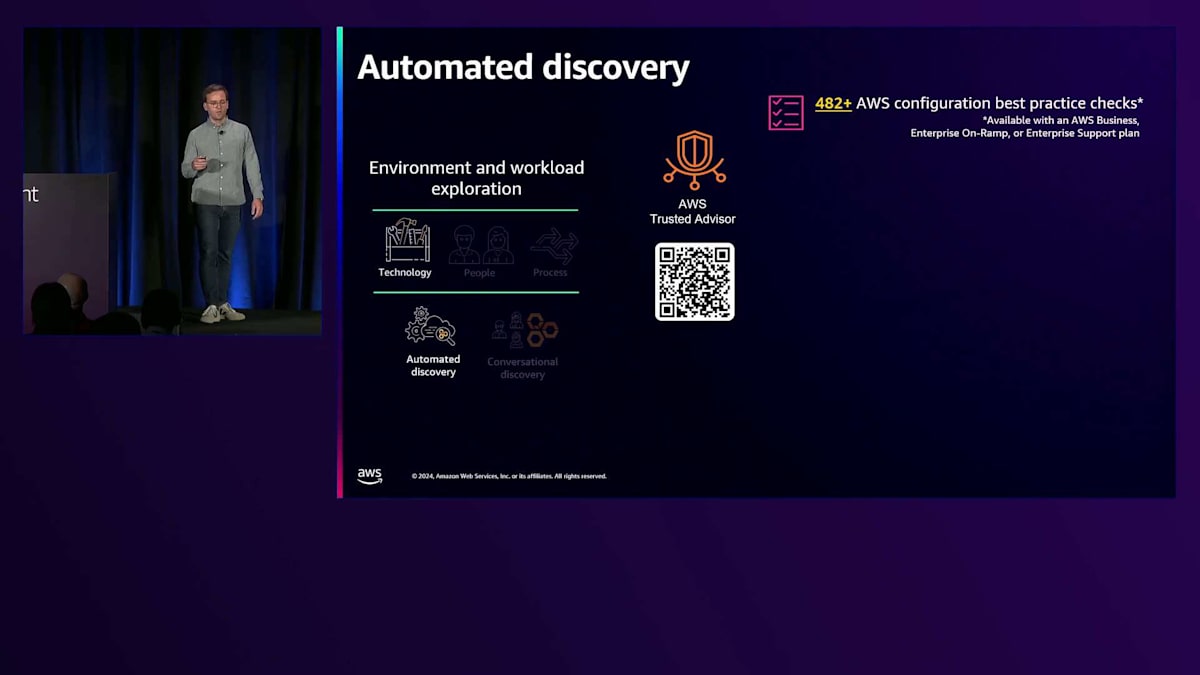Open the underlined 482+ link

point(833,103)
